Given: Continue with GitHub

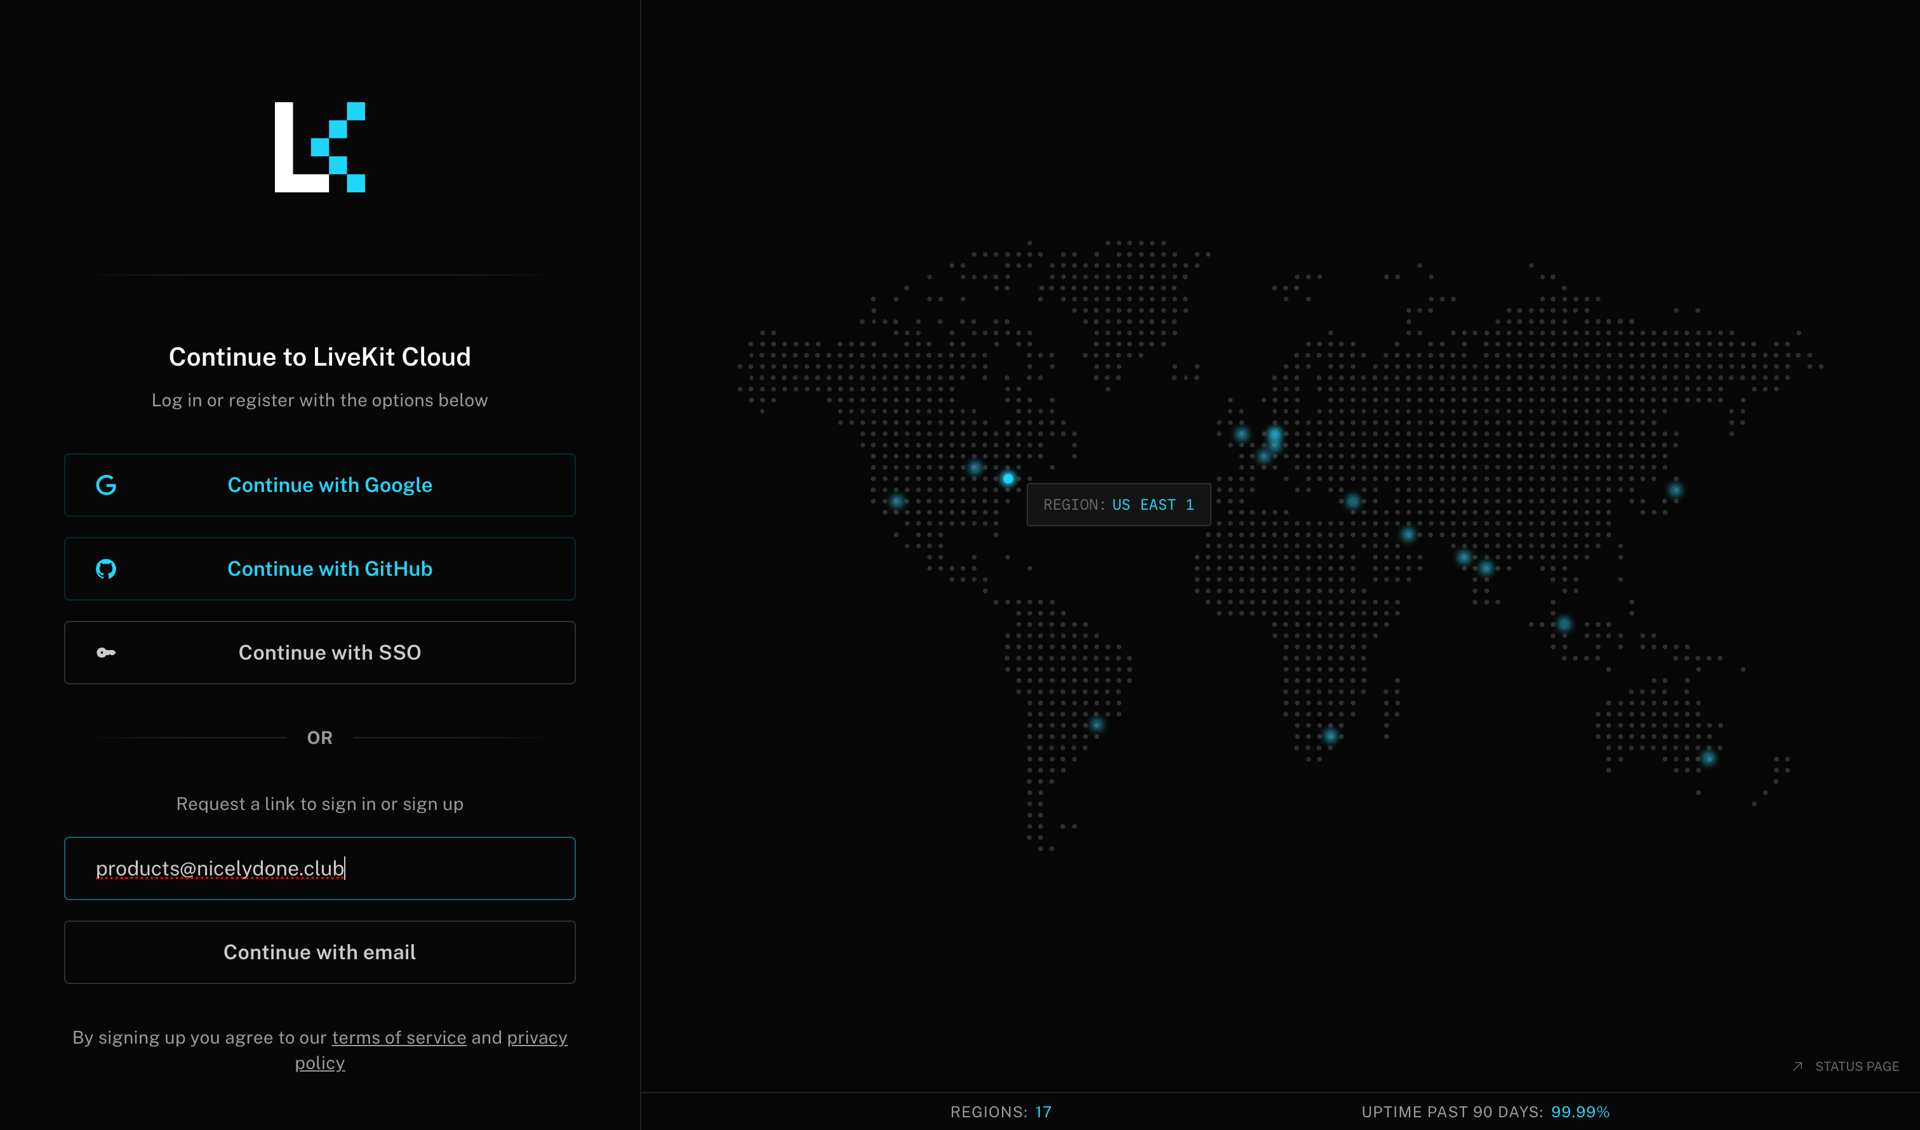Looking at the screenshot, I should [x=319, y=569].
